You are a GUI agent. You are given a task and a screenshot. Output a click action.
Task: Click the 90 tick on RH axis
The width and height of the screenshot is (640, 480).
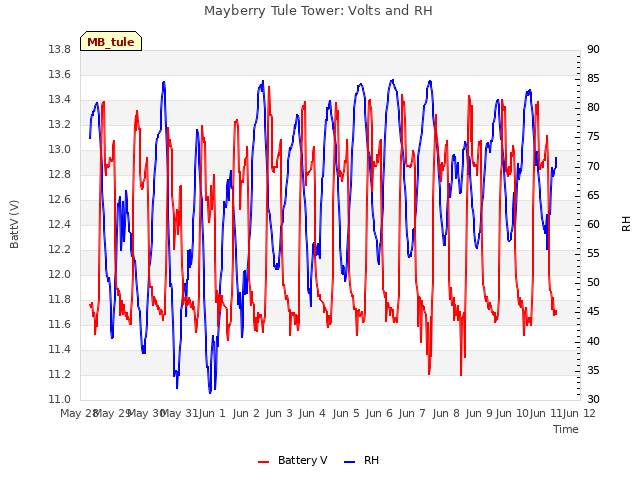[593, 50]
